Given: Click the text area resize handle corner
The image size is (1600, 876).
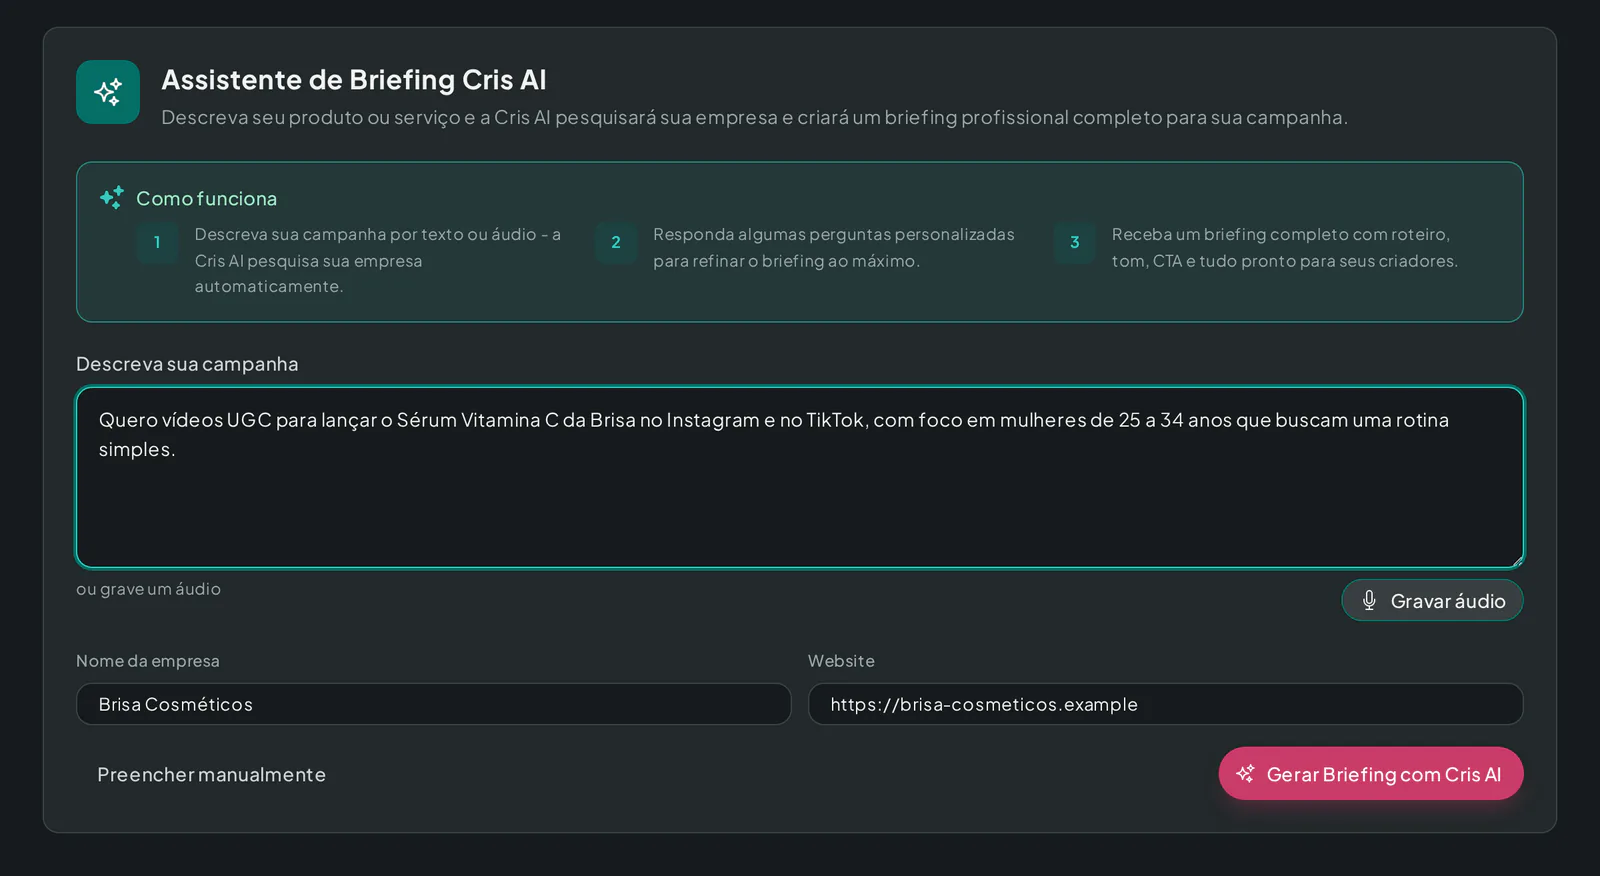Looking at the screenshot, I should (x=1517, y=561).
